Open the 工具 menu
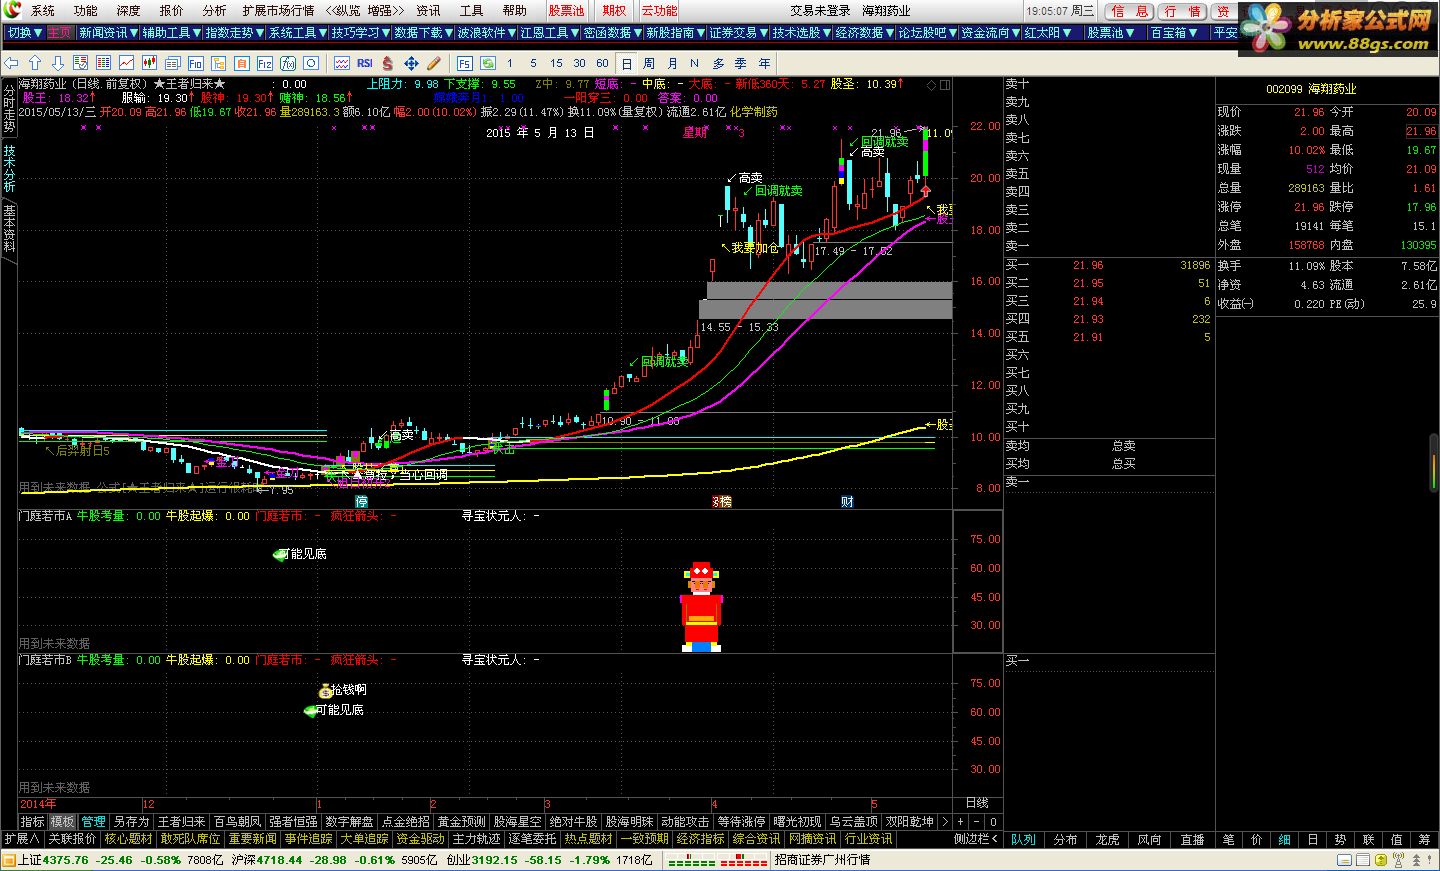 tap(471, 10)
